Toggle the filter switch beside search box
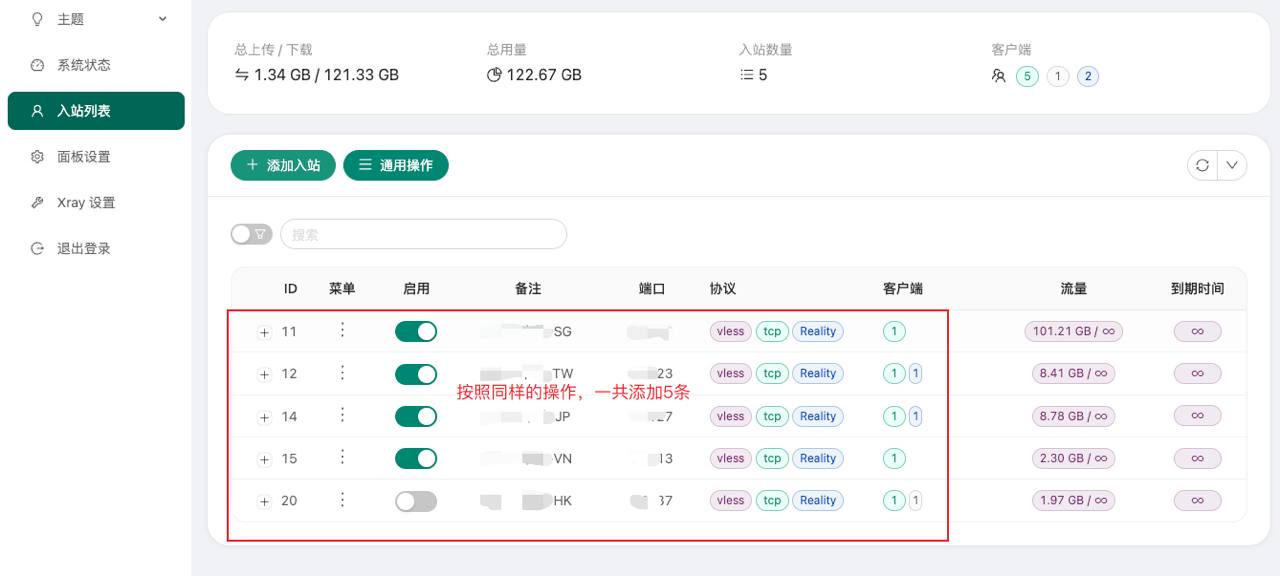 251,234
